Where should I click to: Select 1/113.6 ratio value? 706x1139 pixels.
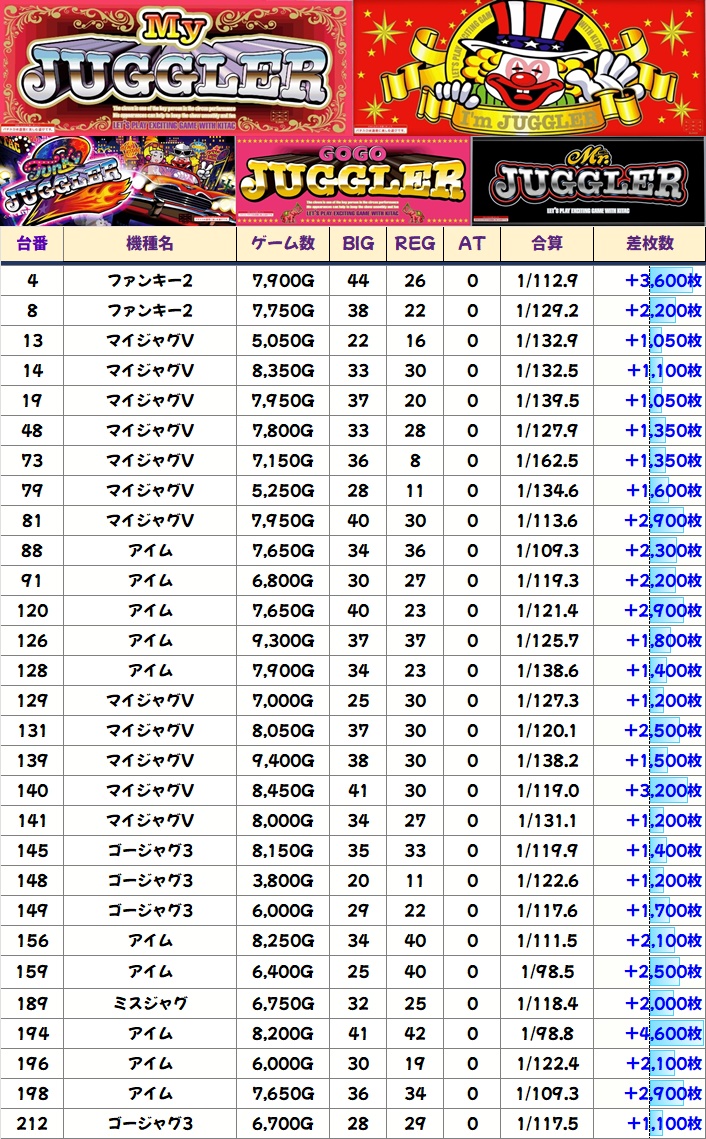point(548,521)
